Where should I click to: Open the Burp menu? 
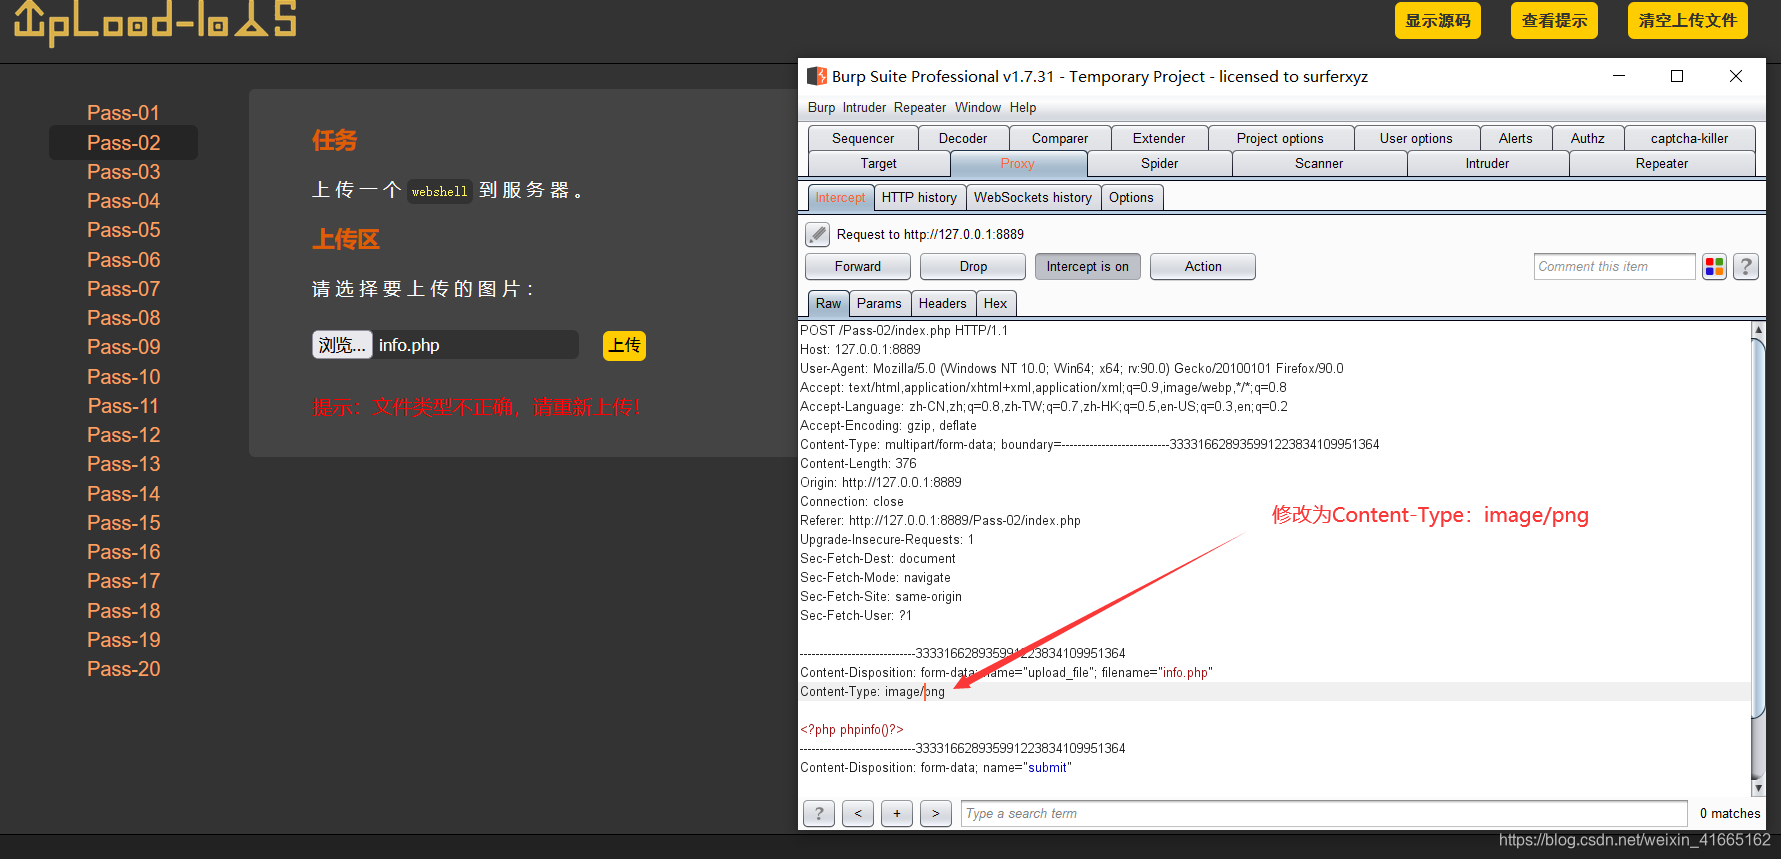click(x=821, y=107)
